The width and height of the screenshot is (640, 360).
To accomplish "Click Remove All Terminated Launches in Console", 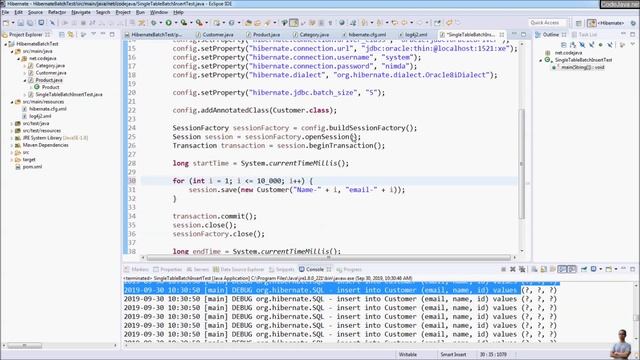I will point(522,269).
